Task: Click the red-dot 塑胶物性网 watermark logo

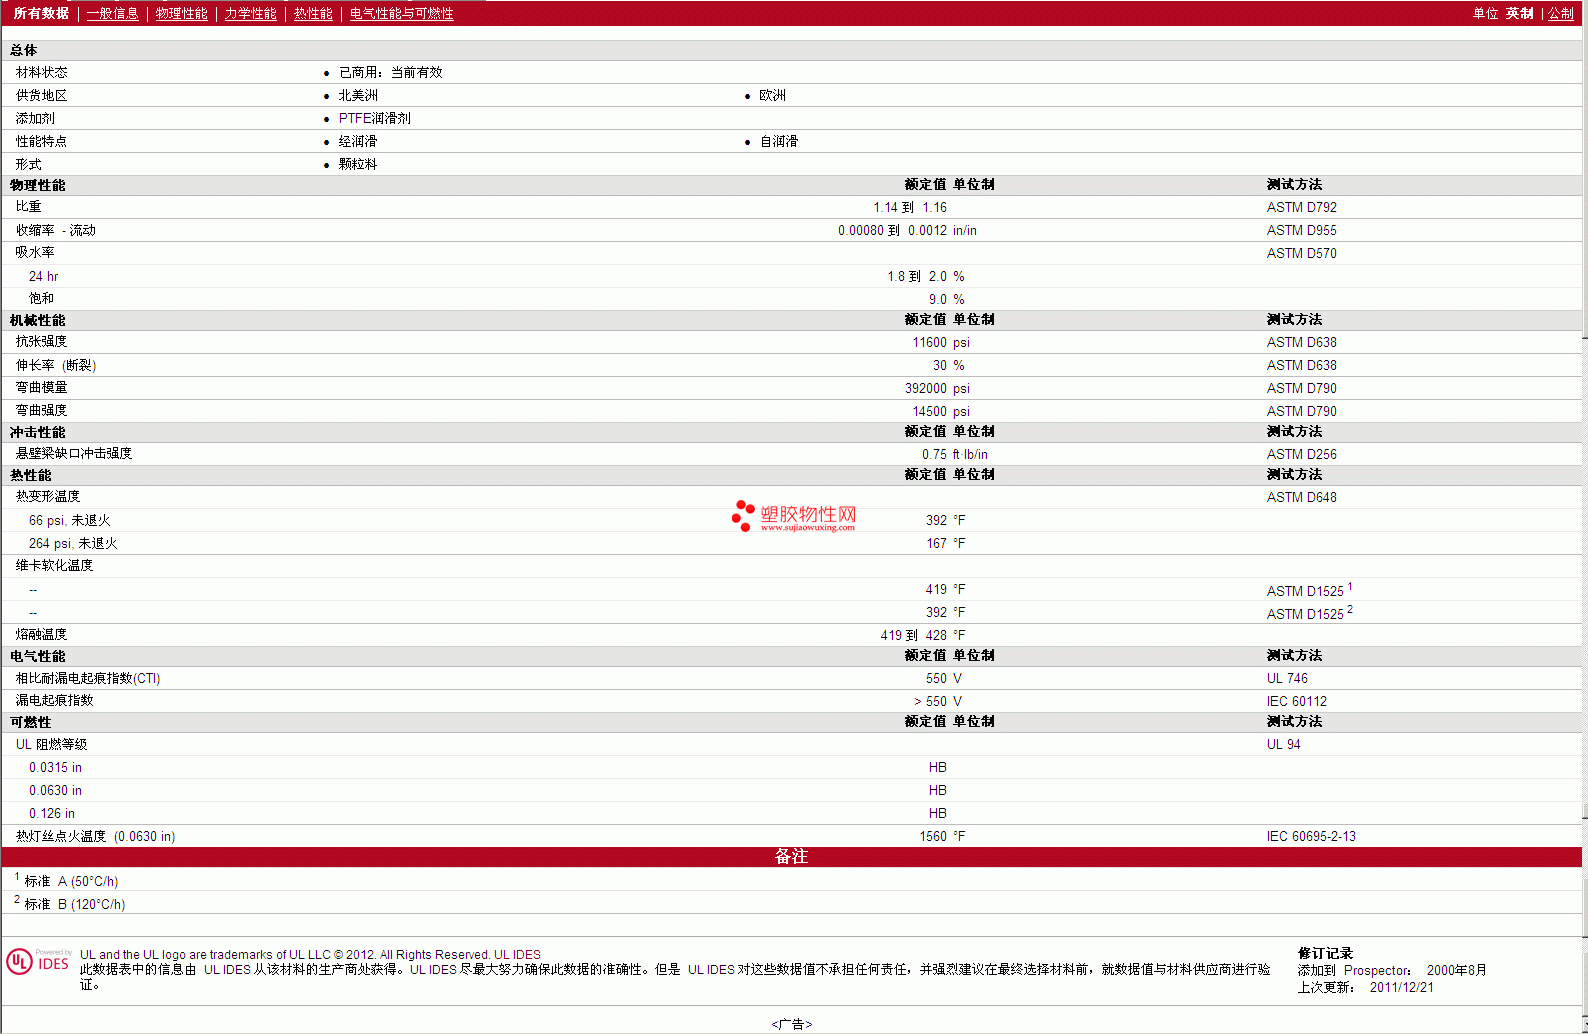Action: click(794, 516)
